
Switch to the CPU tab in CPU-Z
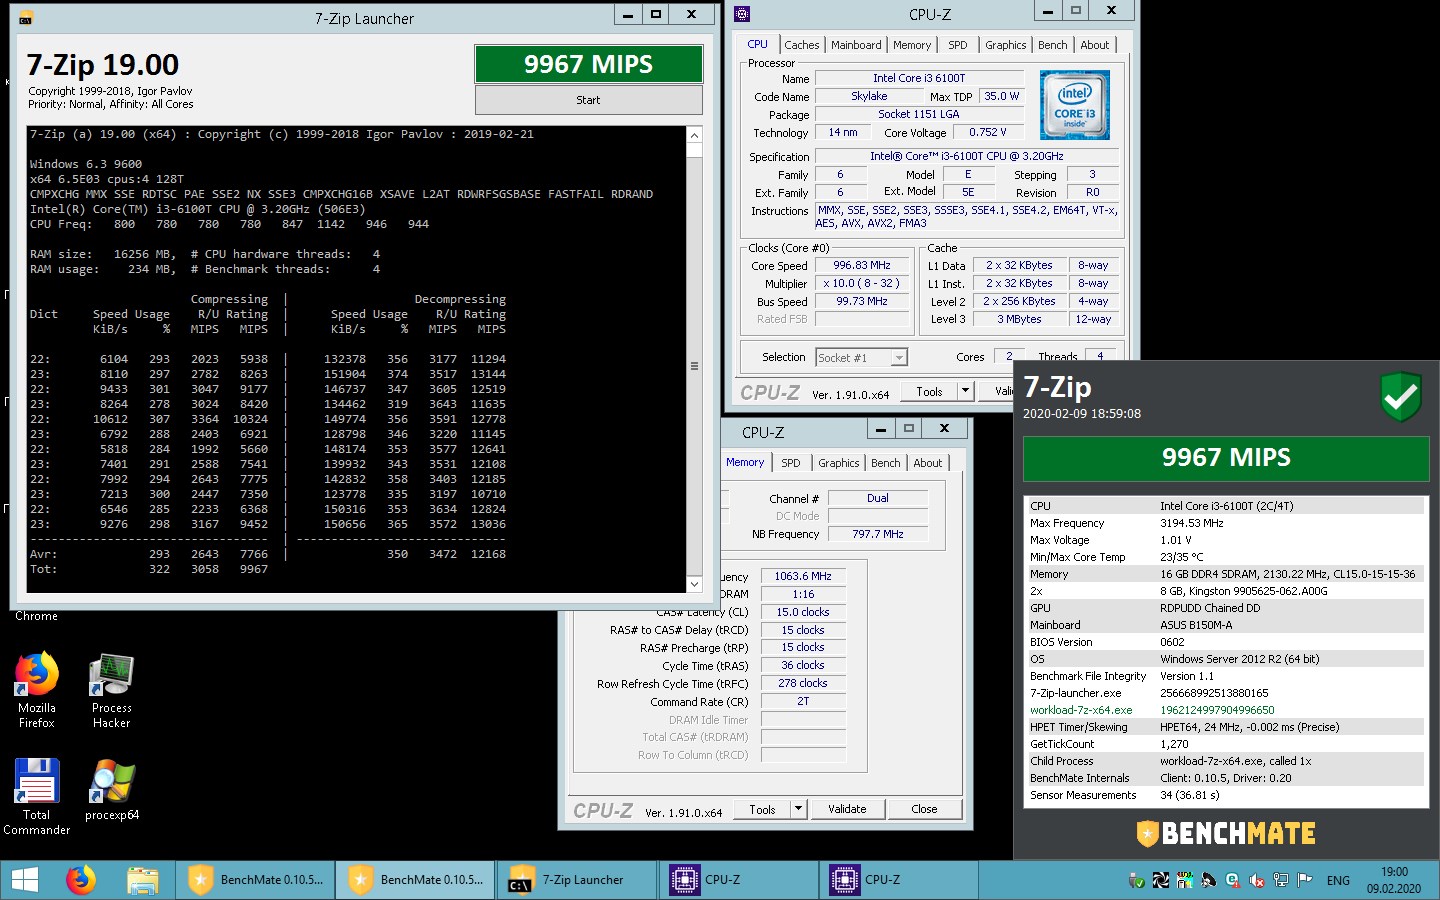click(x=757, y=45)
